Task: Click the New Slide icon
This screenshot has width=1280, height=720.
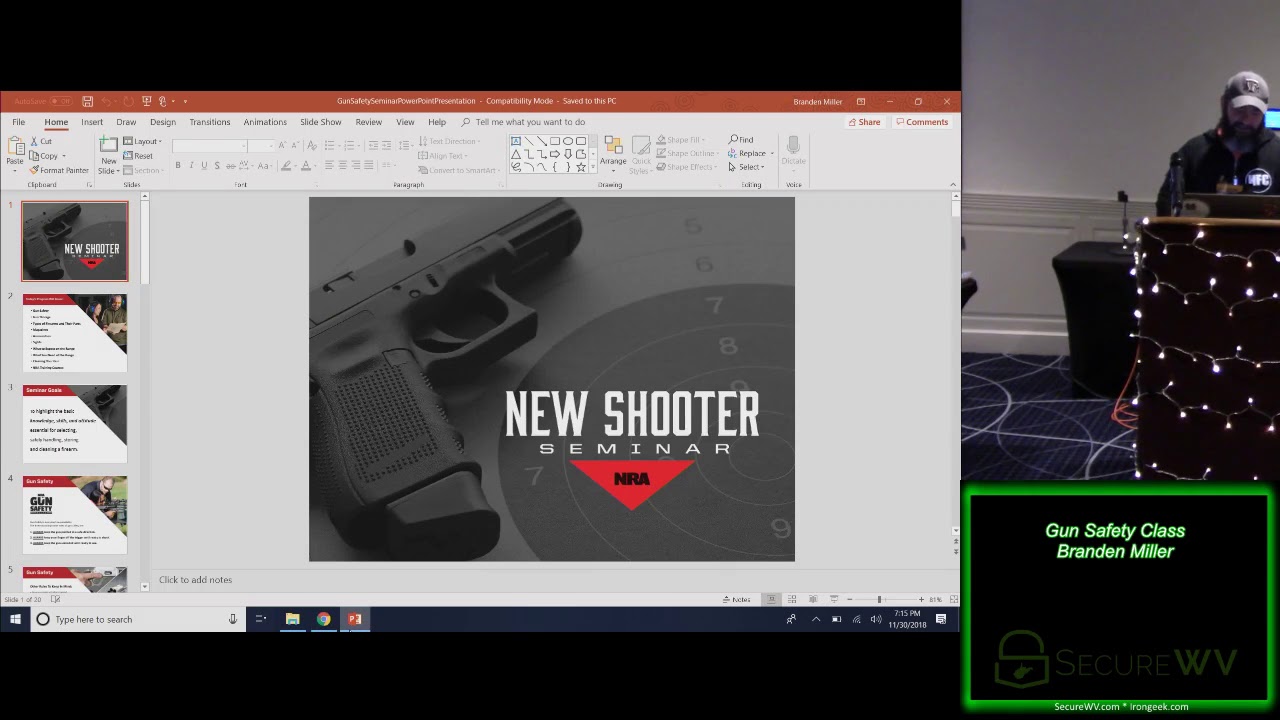Action: [x=108, y=146]
